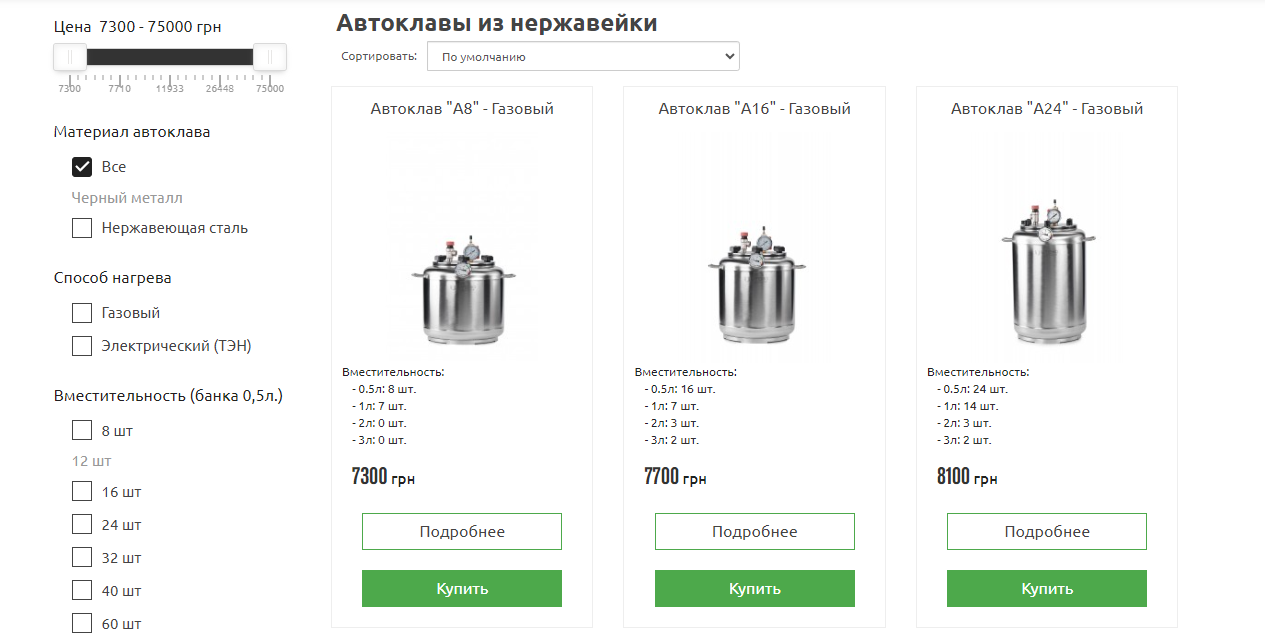Screen dimensions: 1265x635
Task: Select the 8 шт capacity checkbox
Action: pyautogui.click(x=82, y=431)
